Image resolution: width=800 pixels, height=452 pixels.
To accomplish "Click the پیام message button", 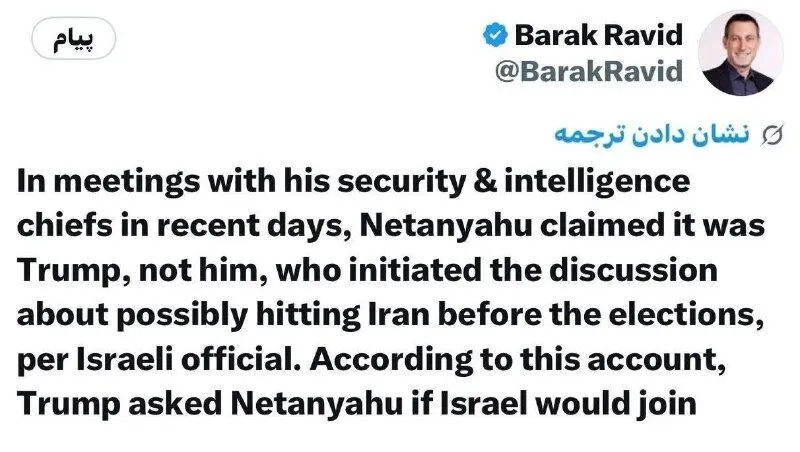I will (74, 38).
